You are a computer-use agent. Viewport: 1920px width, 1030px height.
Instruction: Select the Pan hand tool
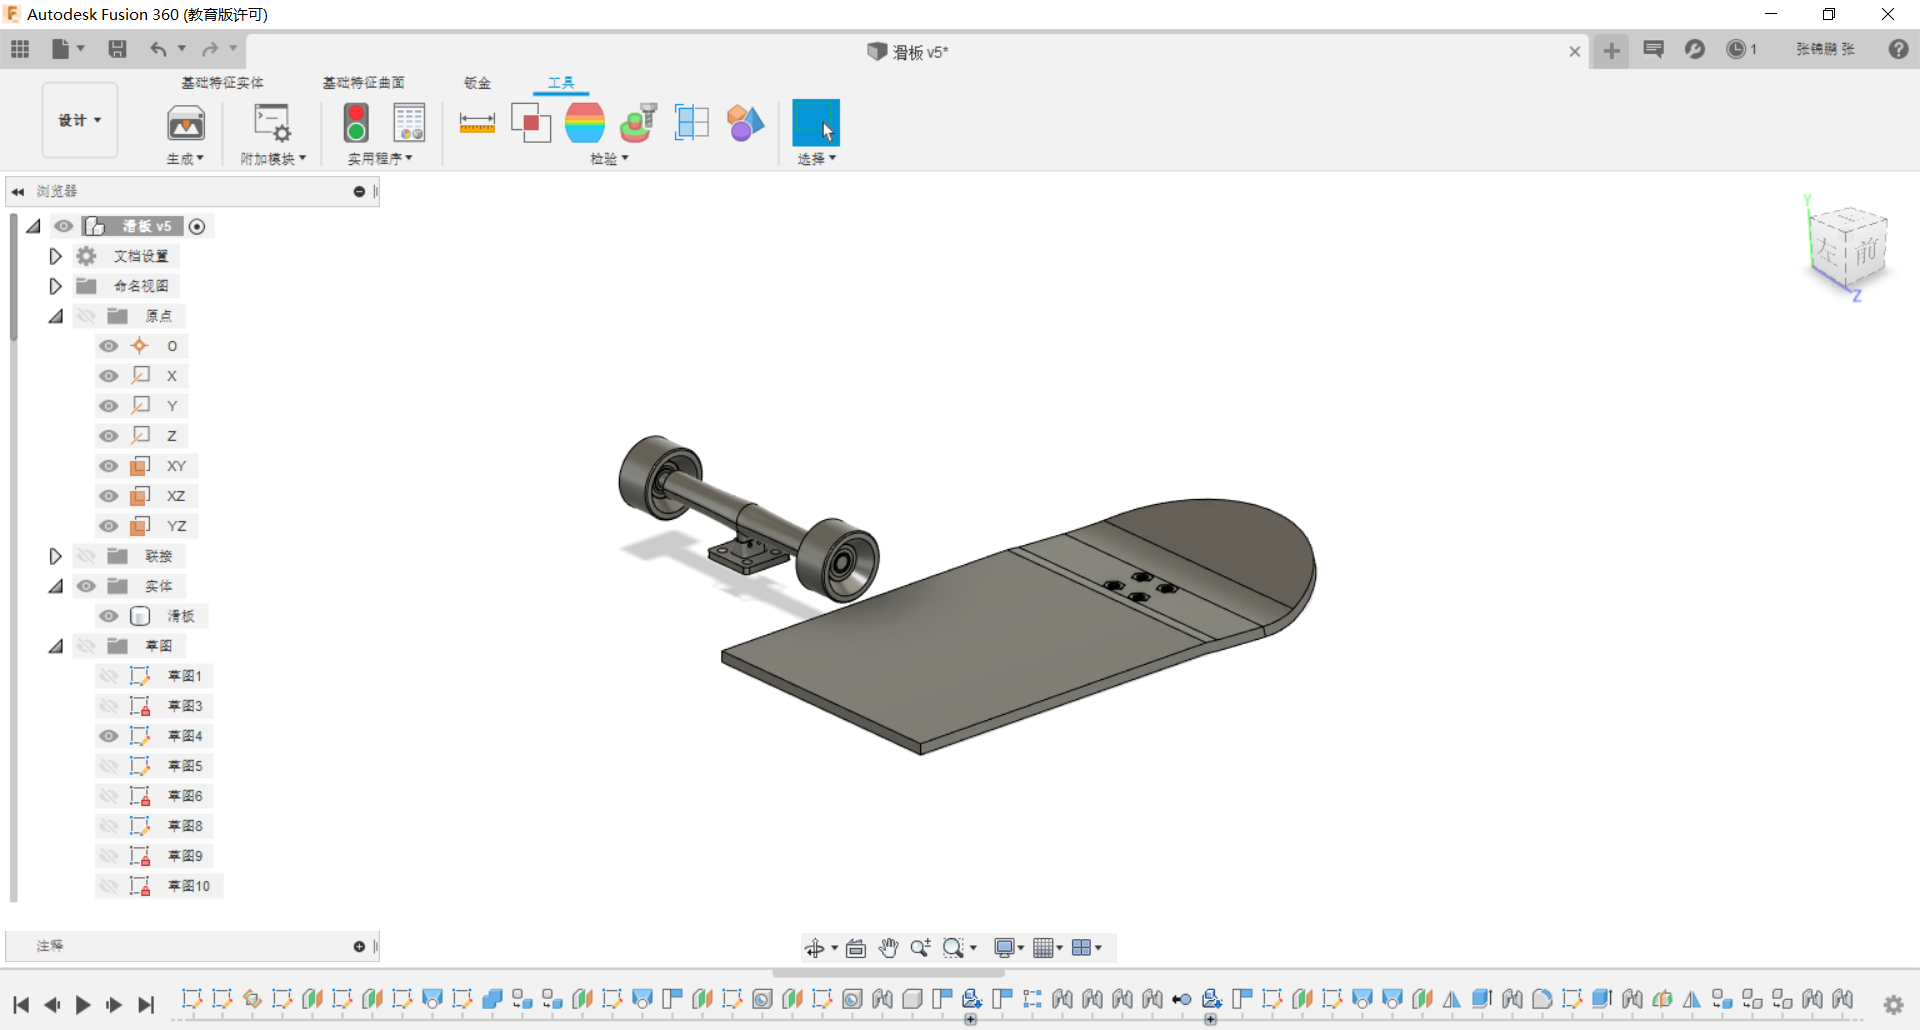coord(888,948)
